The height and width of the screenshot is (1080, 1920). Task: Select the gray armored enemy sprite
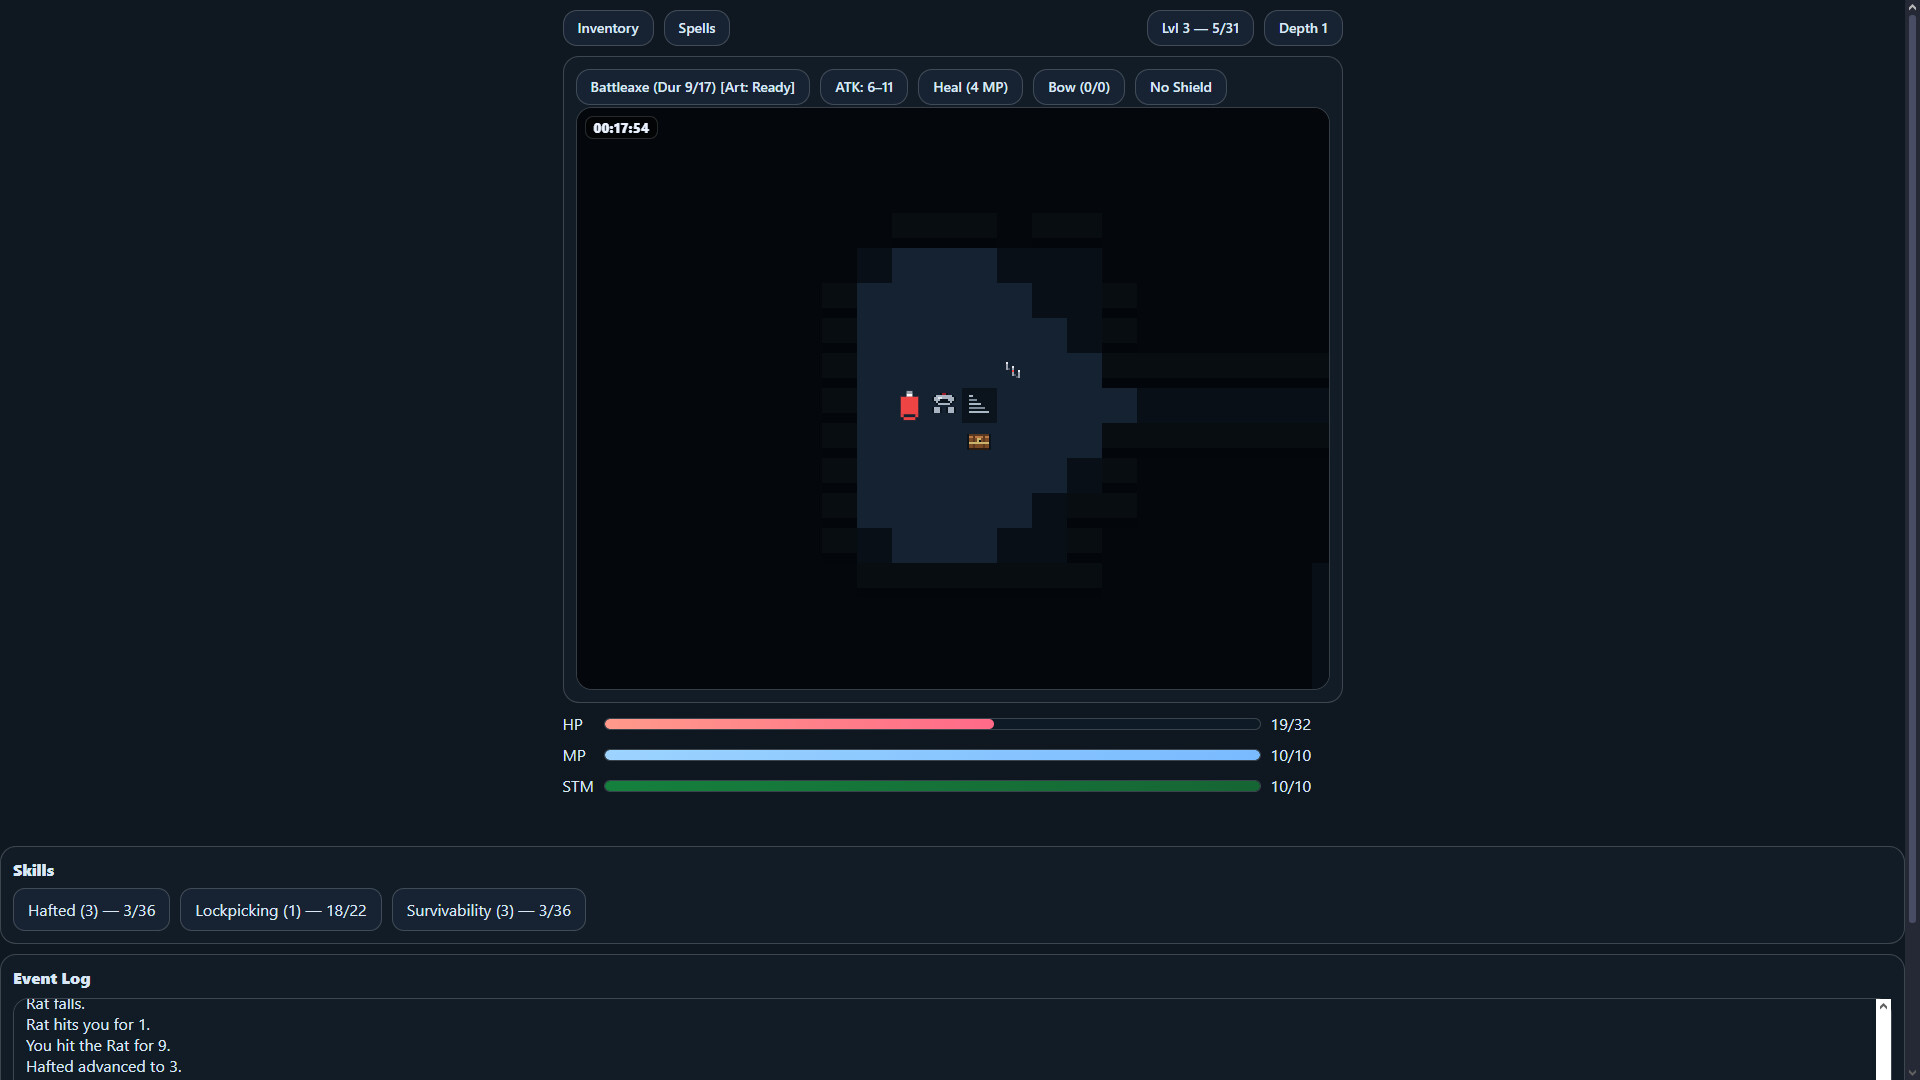943,404
